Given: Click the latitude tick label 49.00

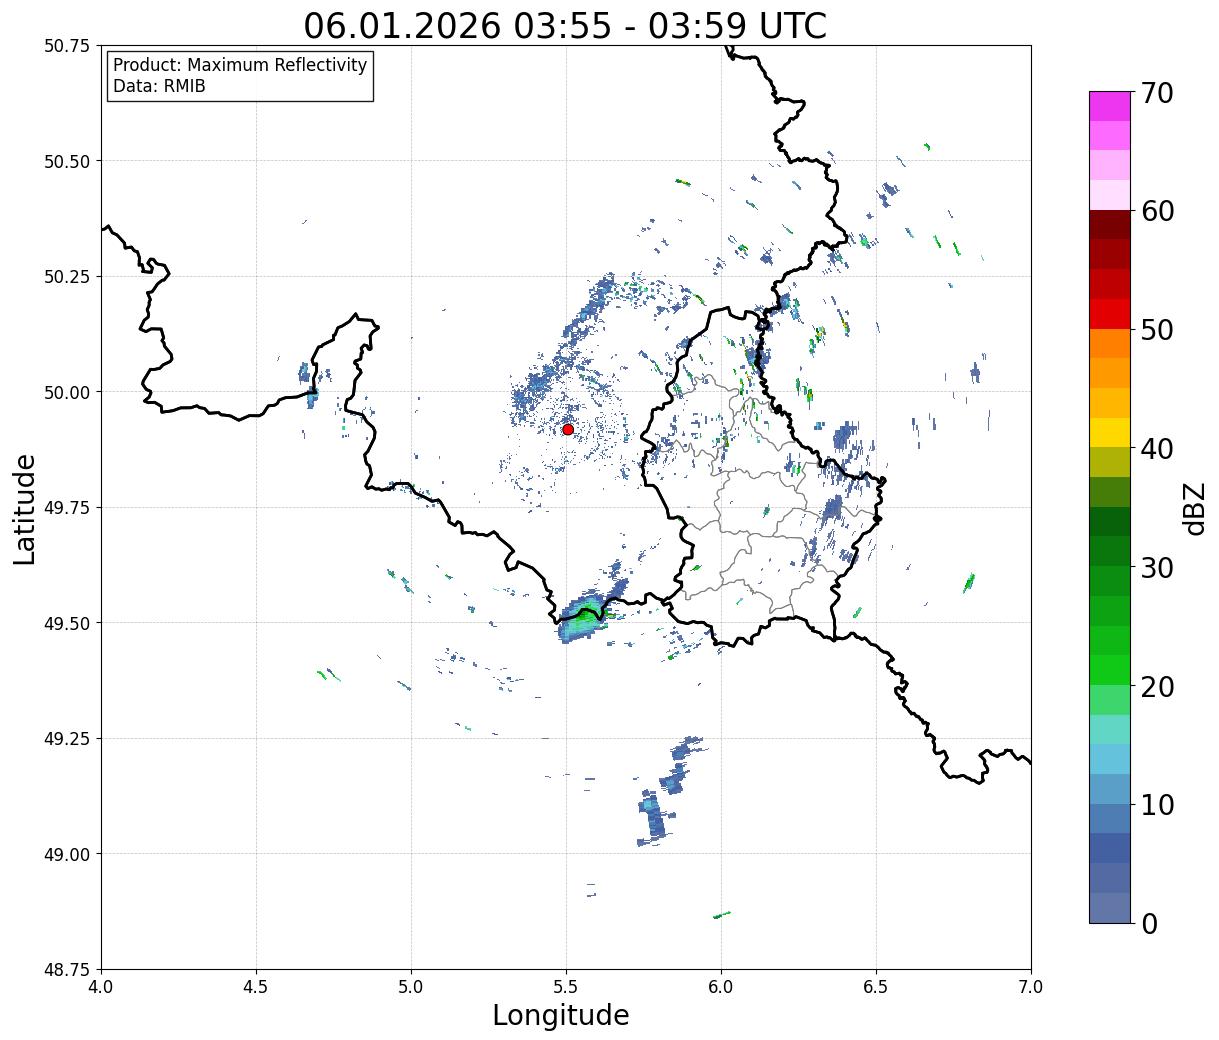Looking at the screenshot, I should [67, 854].
